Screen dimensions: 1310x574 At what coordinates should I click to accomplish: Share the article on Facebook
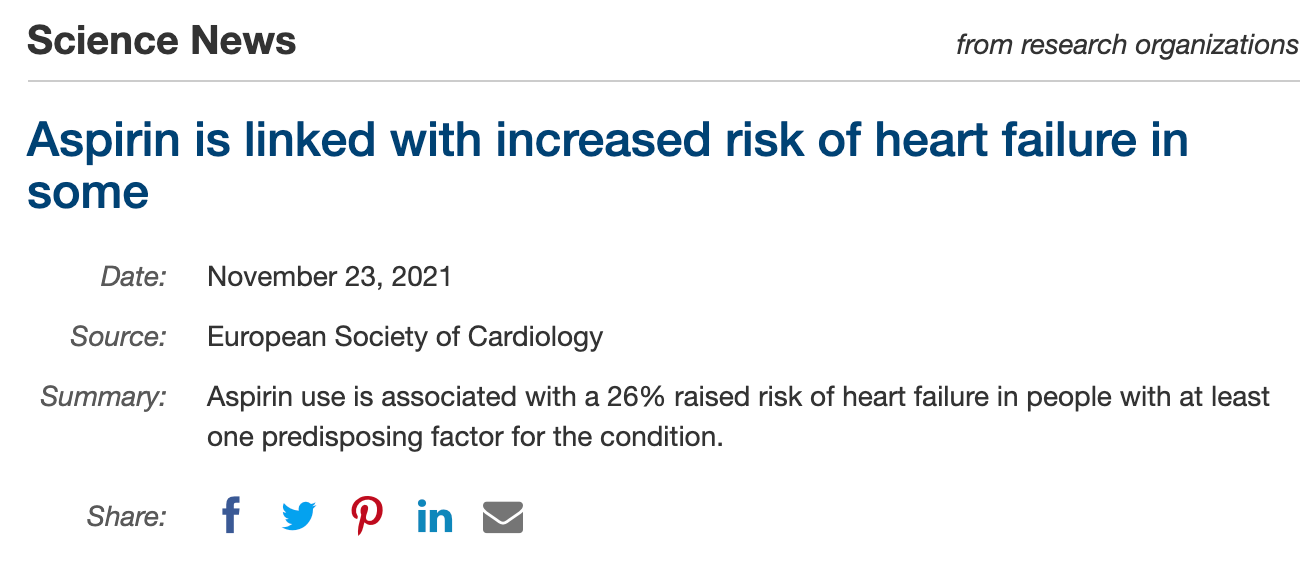click(x=231, y=516)
